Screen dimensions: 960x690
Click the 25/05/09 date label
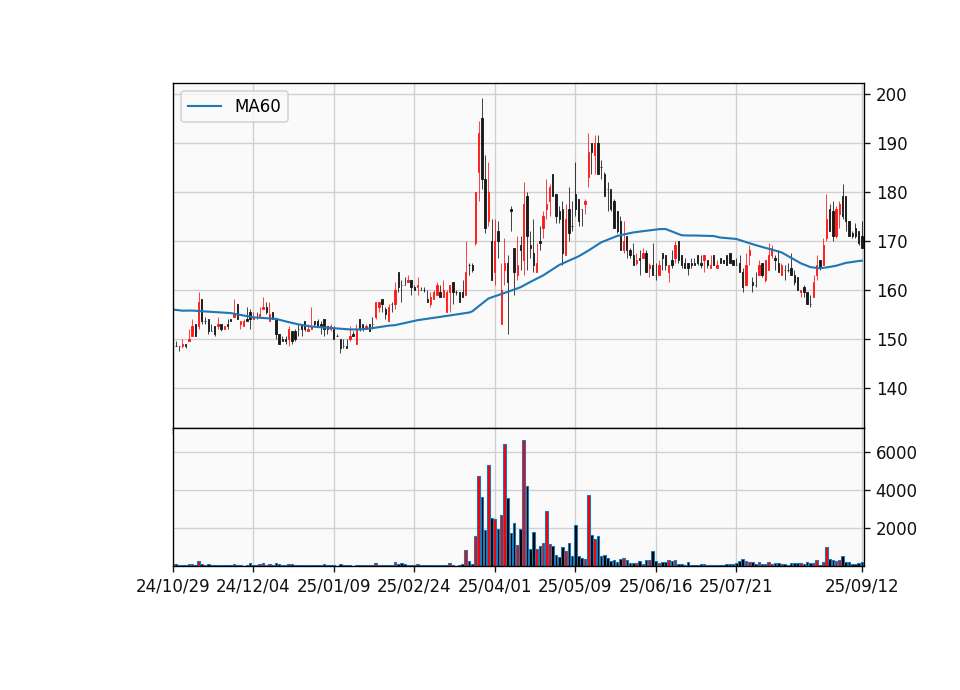(575, 586)
